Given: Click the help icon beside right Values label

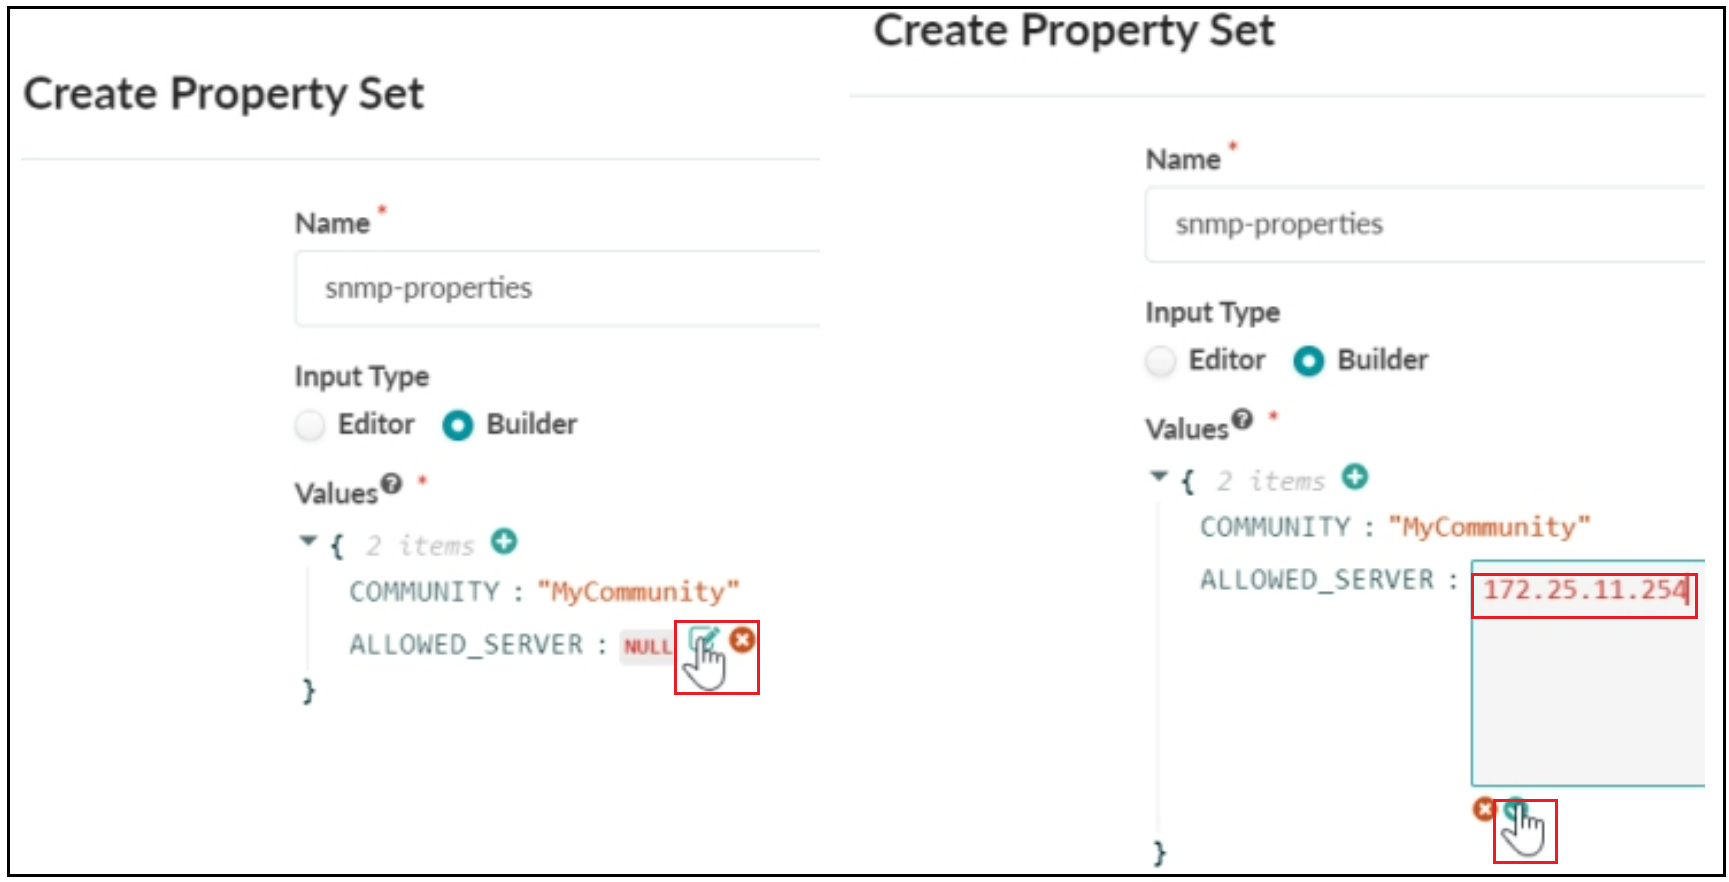Looking at the screenshot, I should (1242, 419).
